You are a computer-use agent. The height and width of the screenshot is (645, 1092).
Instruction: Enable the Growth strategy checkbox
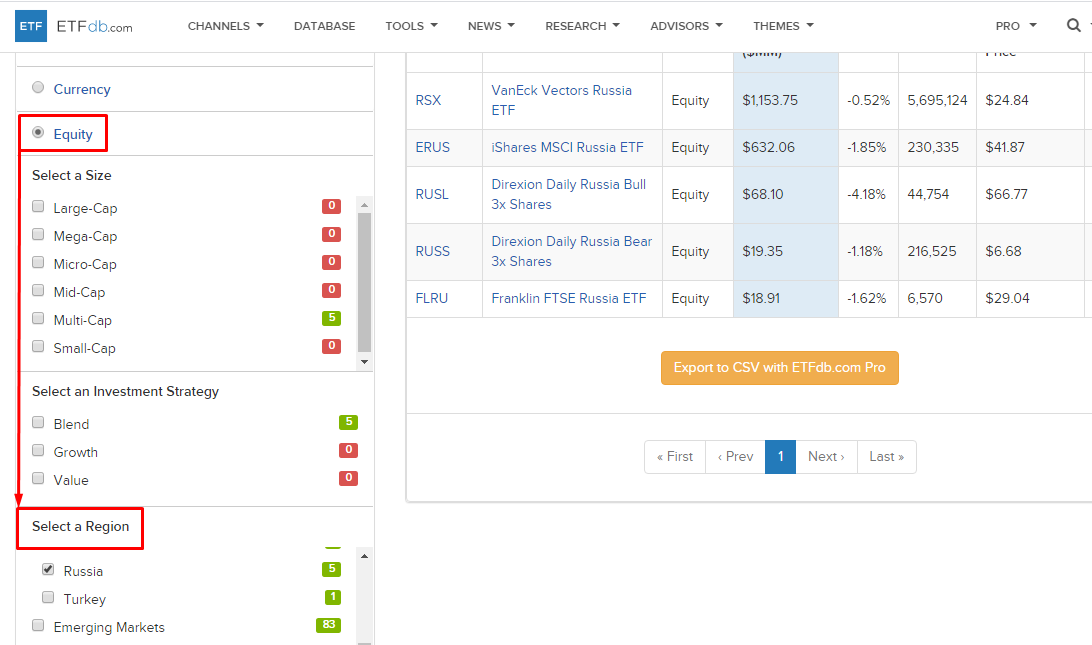point(38,451)
